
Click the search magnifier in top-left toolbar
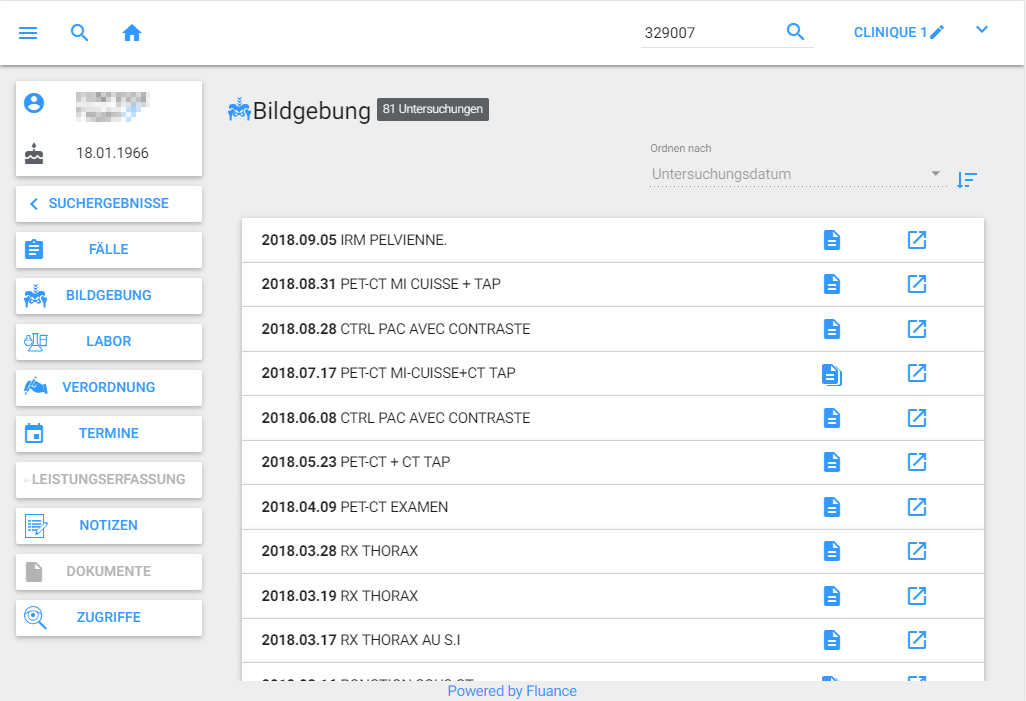80,33
